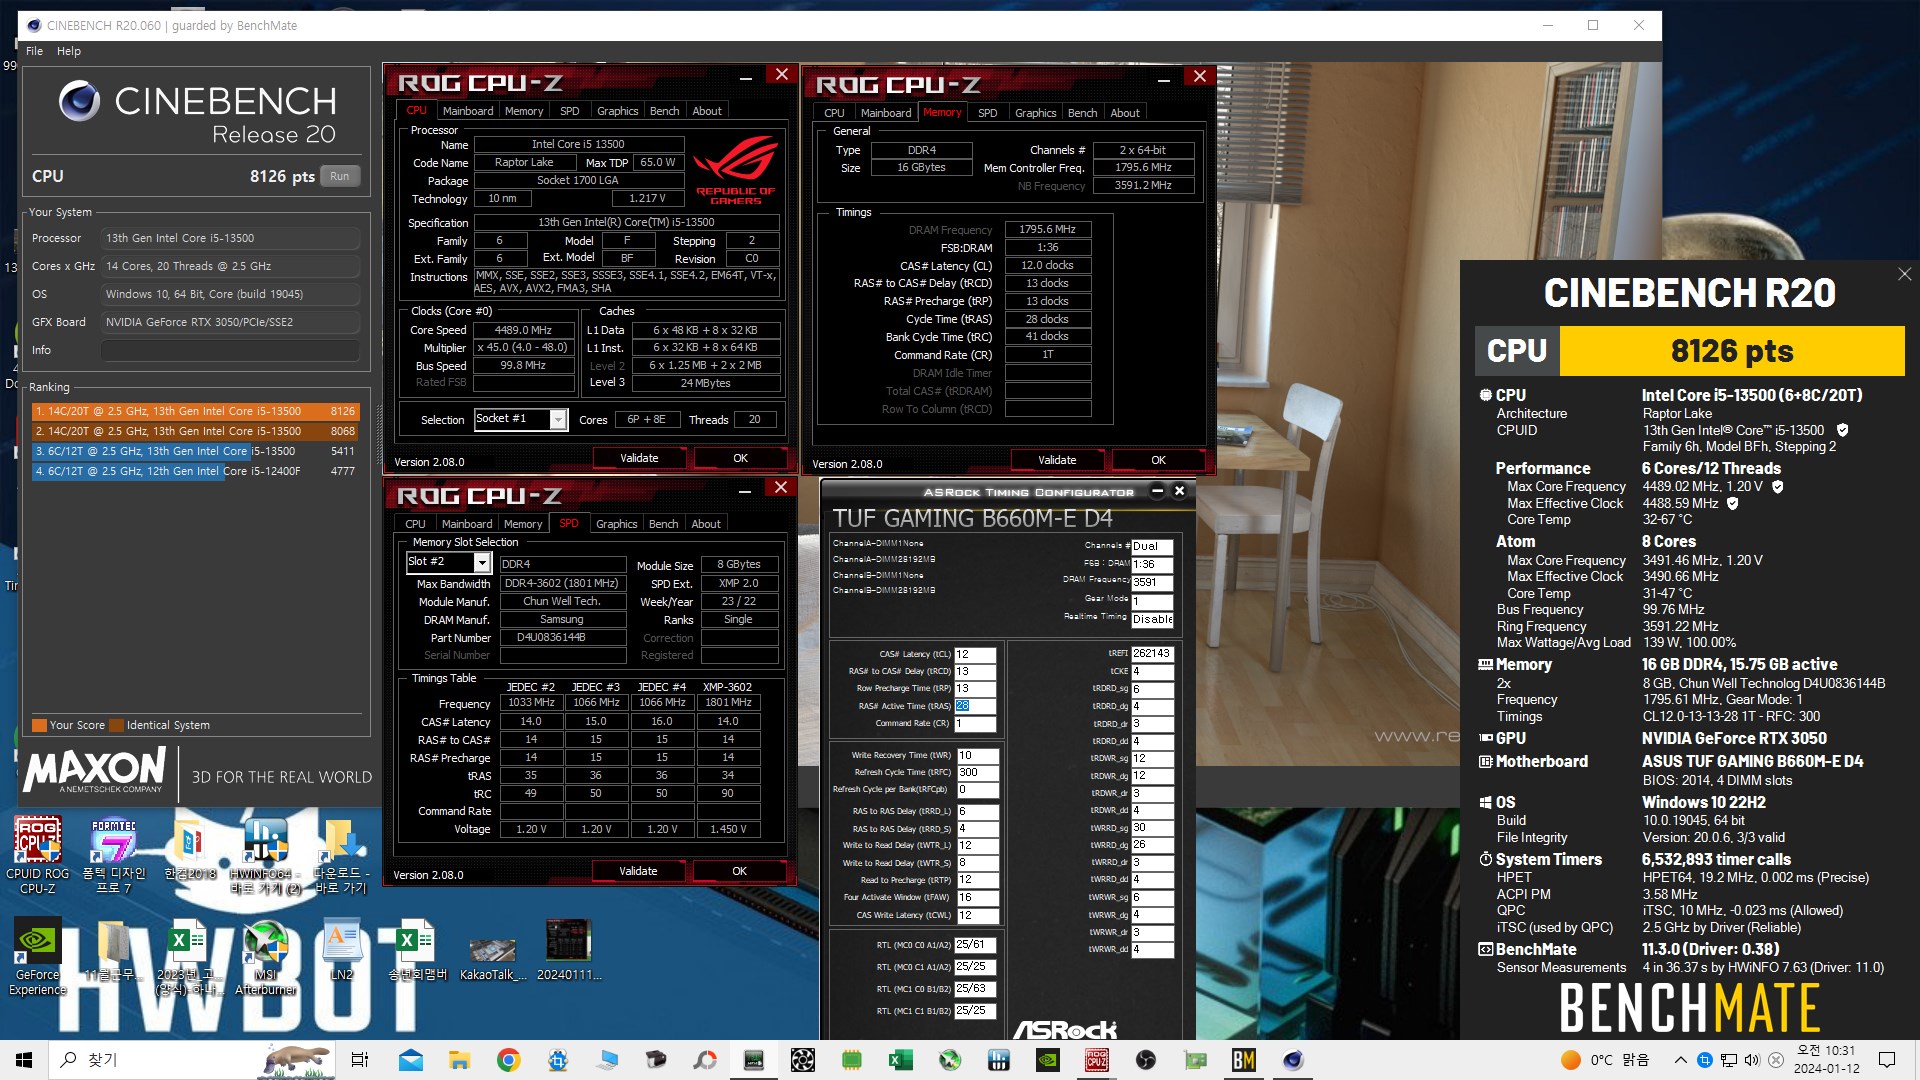This screenshot has width=1920, height=1080.
Task: Open the 2023년 Excel spreadsheet on desktop
Action: pos(190,957)
